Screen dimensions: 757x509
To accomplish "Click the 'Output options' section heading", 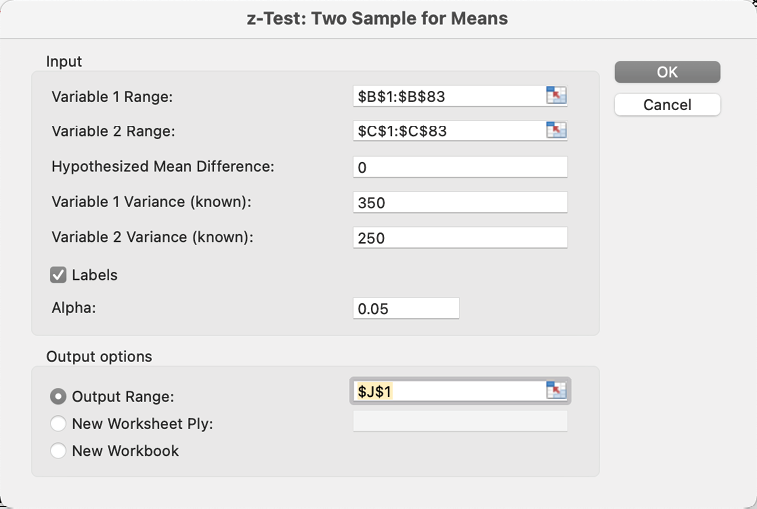I will 99,356.
